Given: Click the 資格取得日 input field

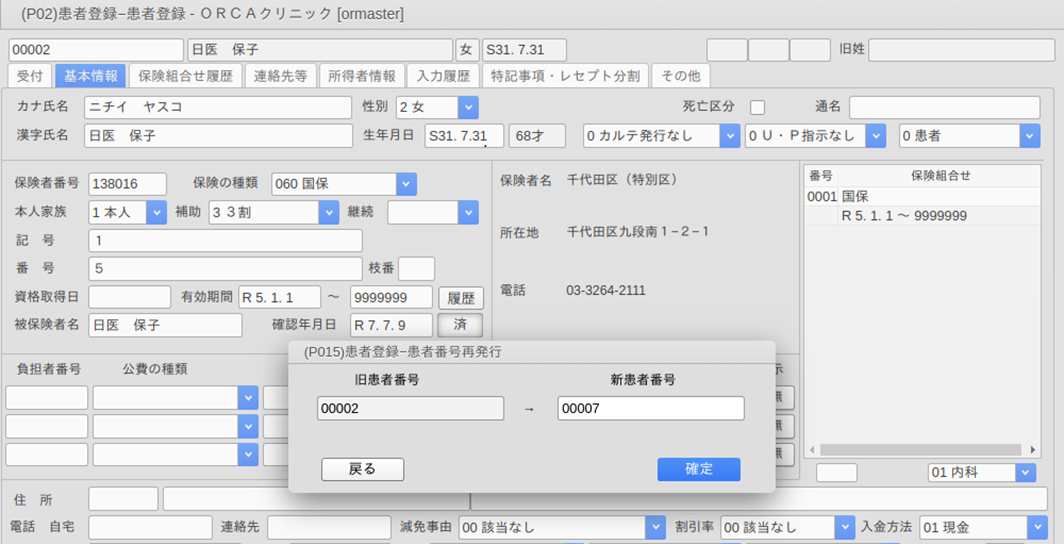Looking at the screenshot, I should click(130, 297).
